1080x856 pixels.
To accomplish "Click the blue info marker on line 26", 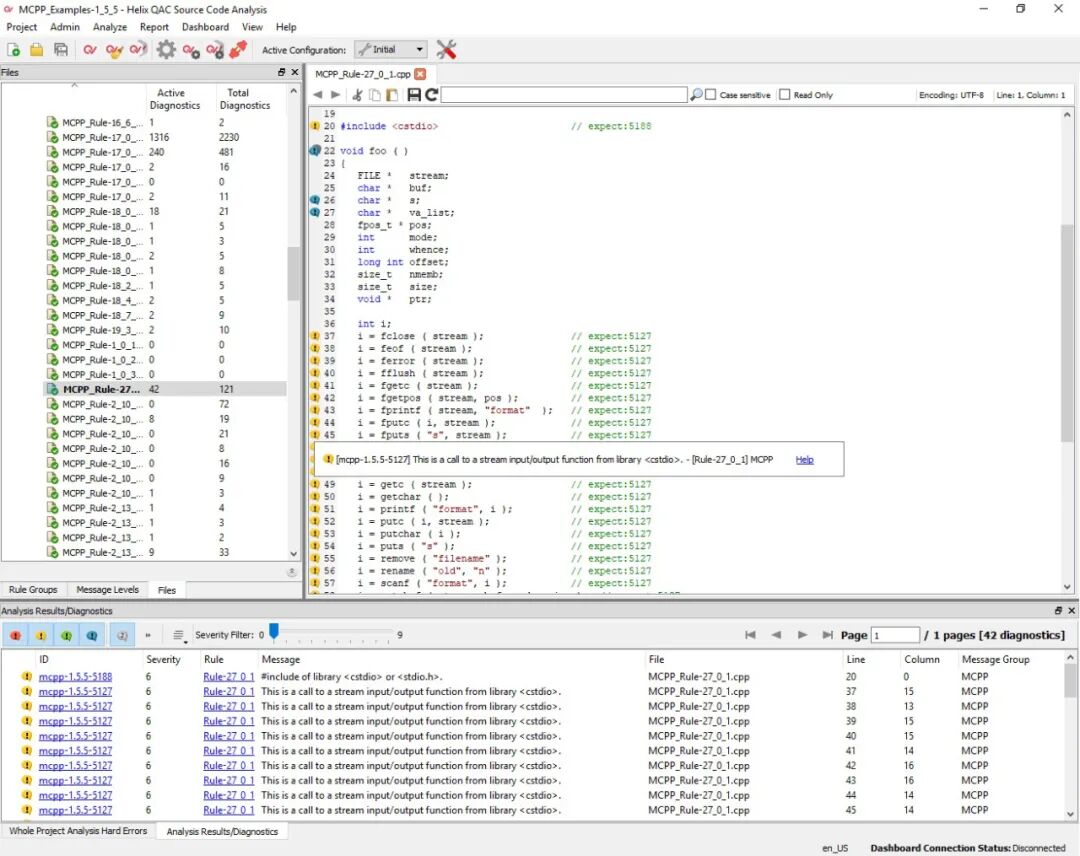I will [x=315, y=200].
